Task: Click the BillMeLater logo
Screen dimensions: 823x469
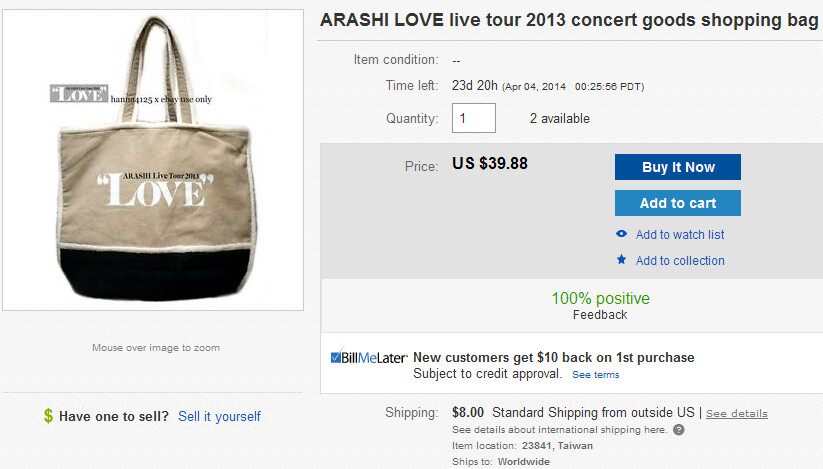Action: [x=367, y=357]
